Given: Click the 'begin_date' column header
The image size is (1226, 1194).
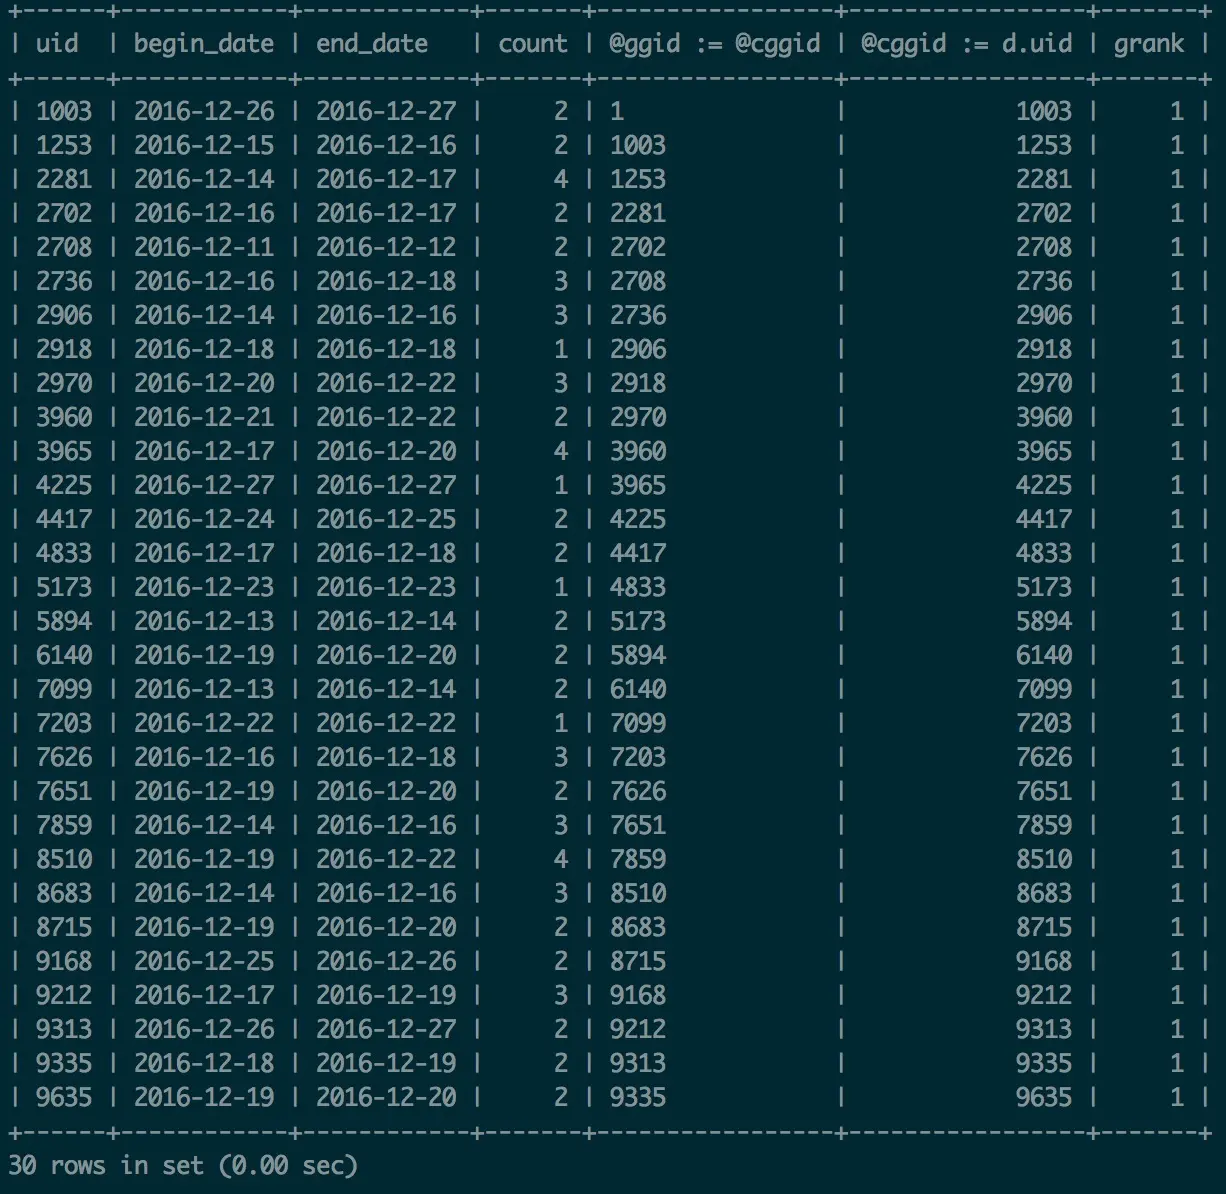Looking at the screenshot, I should point(204,44).
